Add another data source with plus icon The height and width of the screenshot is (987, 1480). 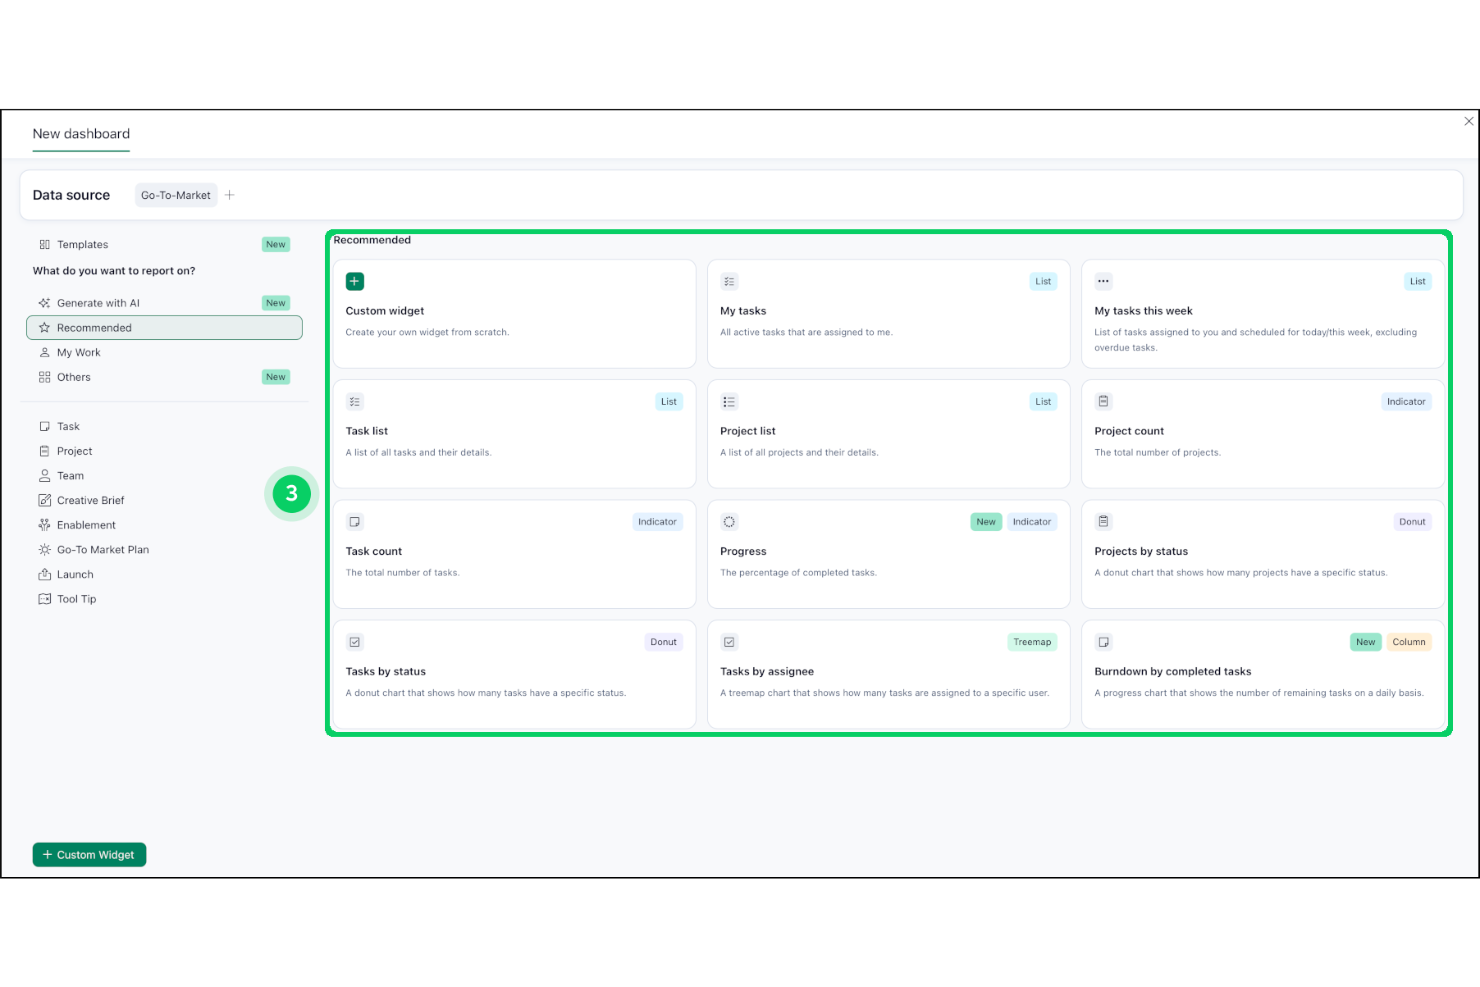click(229, 195)
